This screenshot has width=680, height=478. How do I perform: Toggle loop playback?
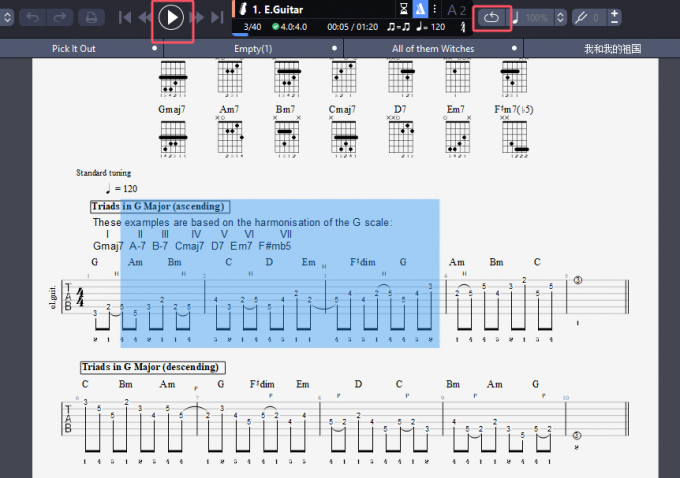click(492, 18)
